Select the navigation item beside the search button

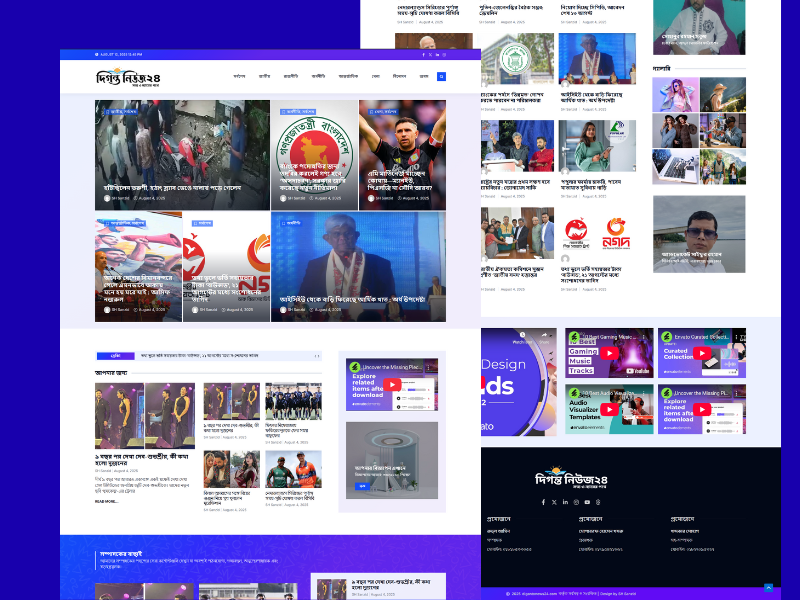tap(424, 77)
